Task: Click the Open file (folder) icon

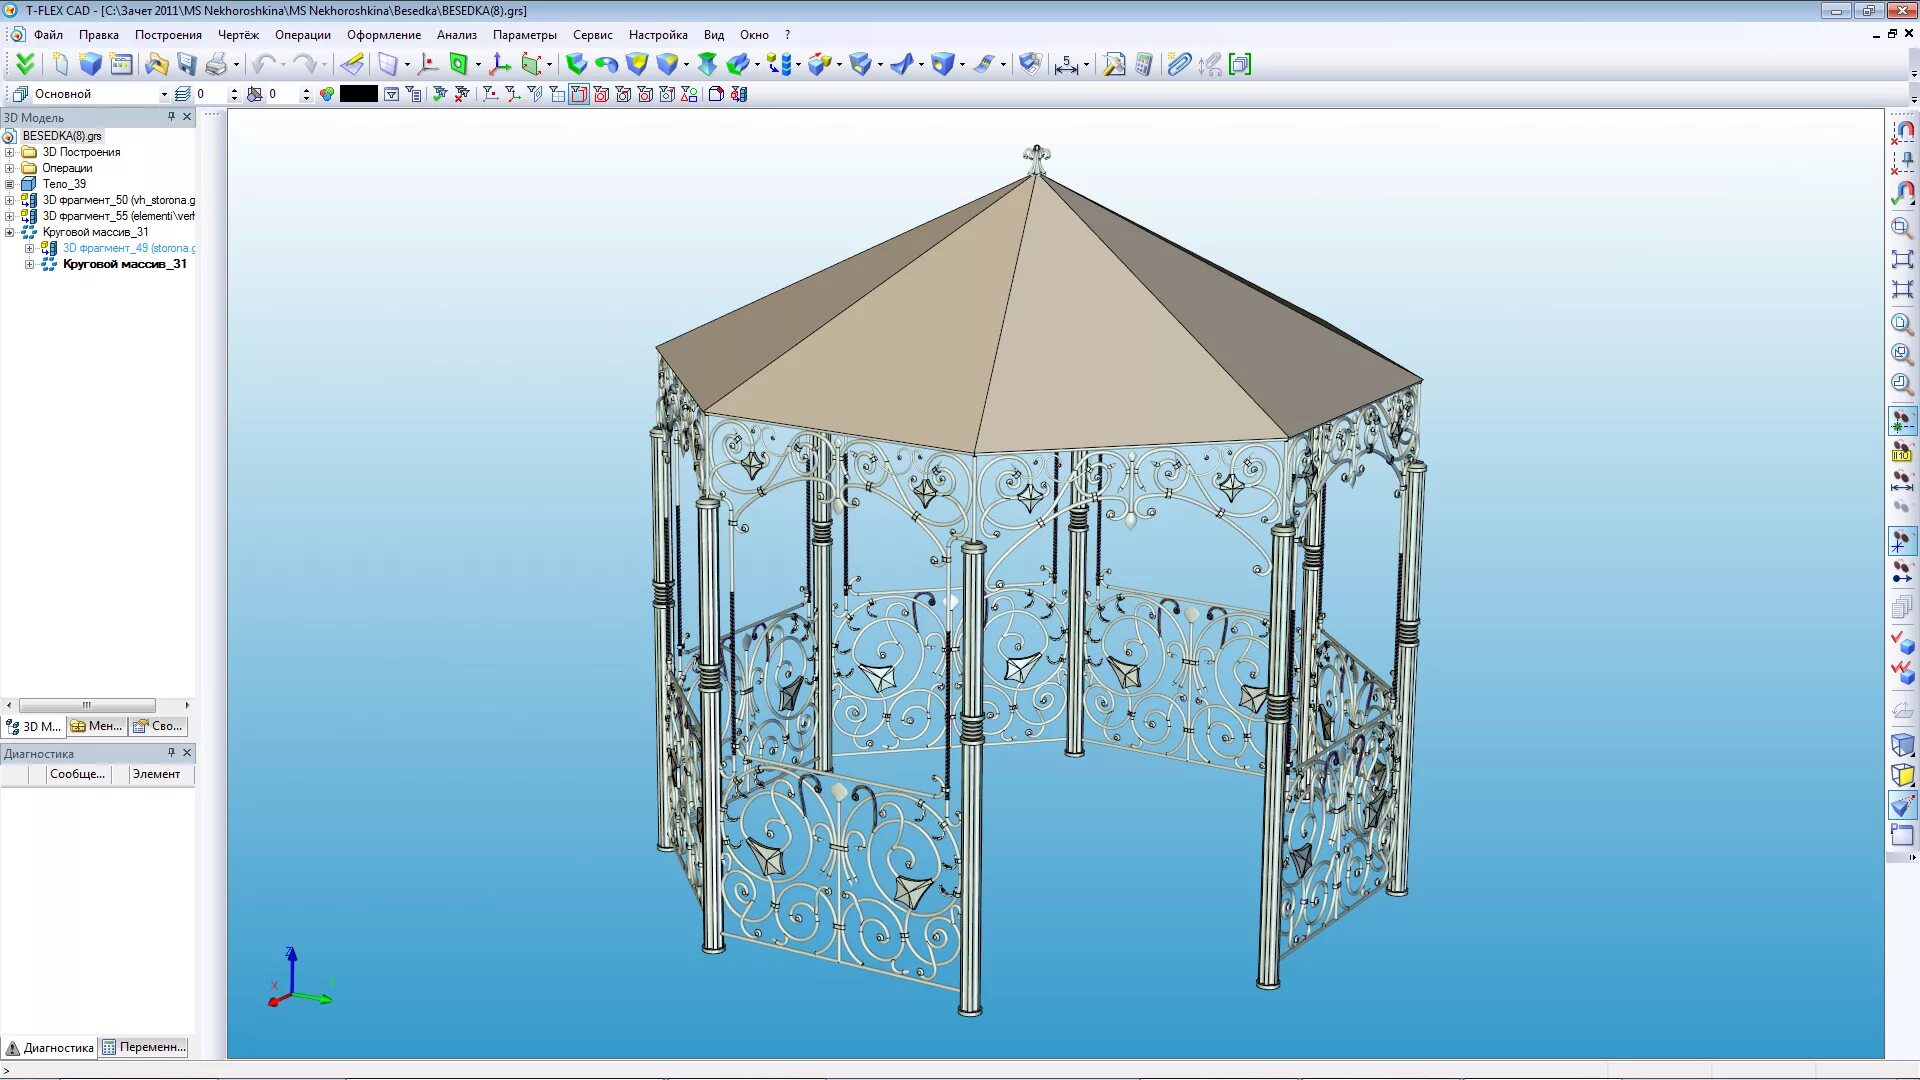Action: click(x=156, y=65)
